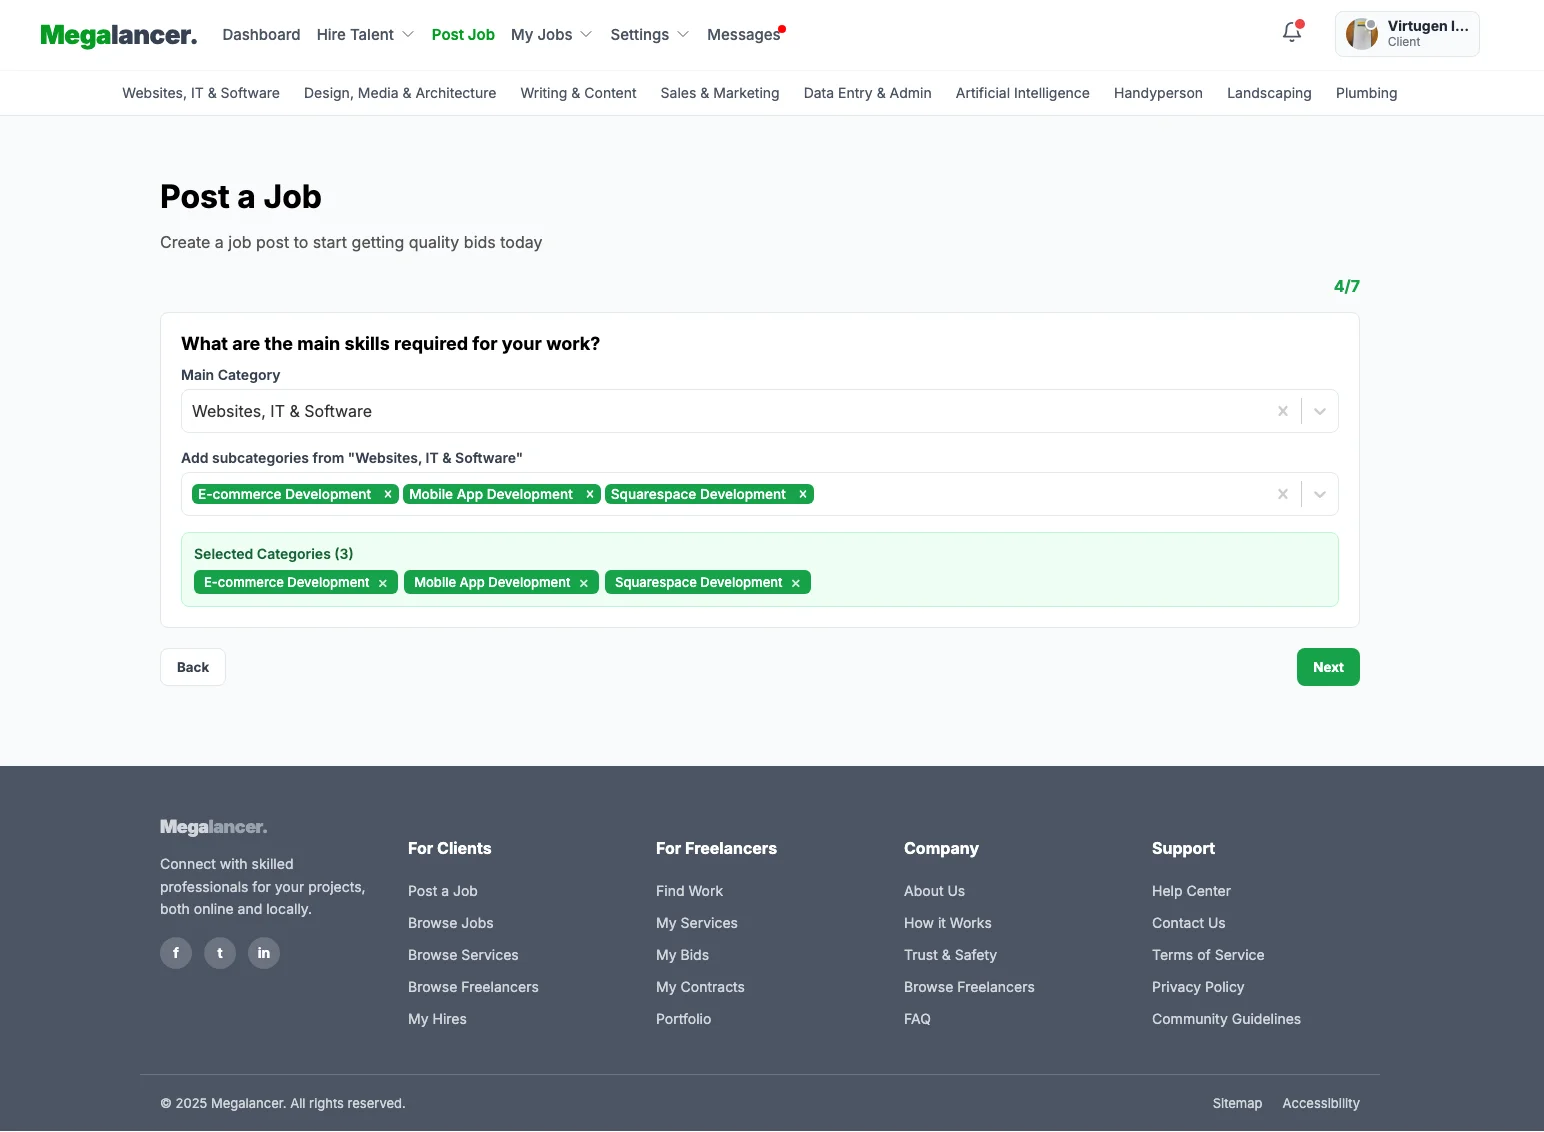This screenshot has width=1544, height=1132.
Task: Clear all selected subcategories in the field
Action: click(x=1282, y=494)
